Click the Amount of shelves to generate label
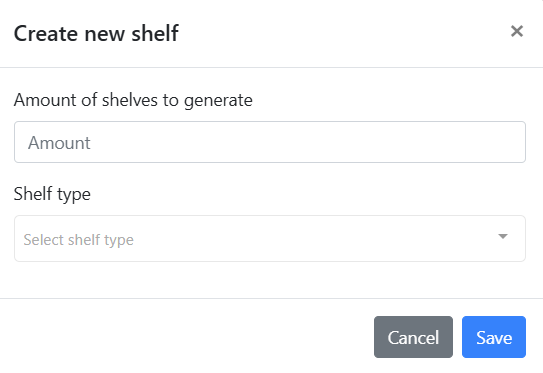 pyautogui.click(x=133, y=100)
